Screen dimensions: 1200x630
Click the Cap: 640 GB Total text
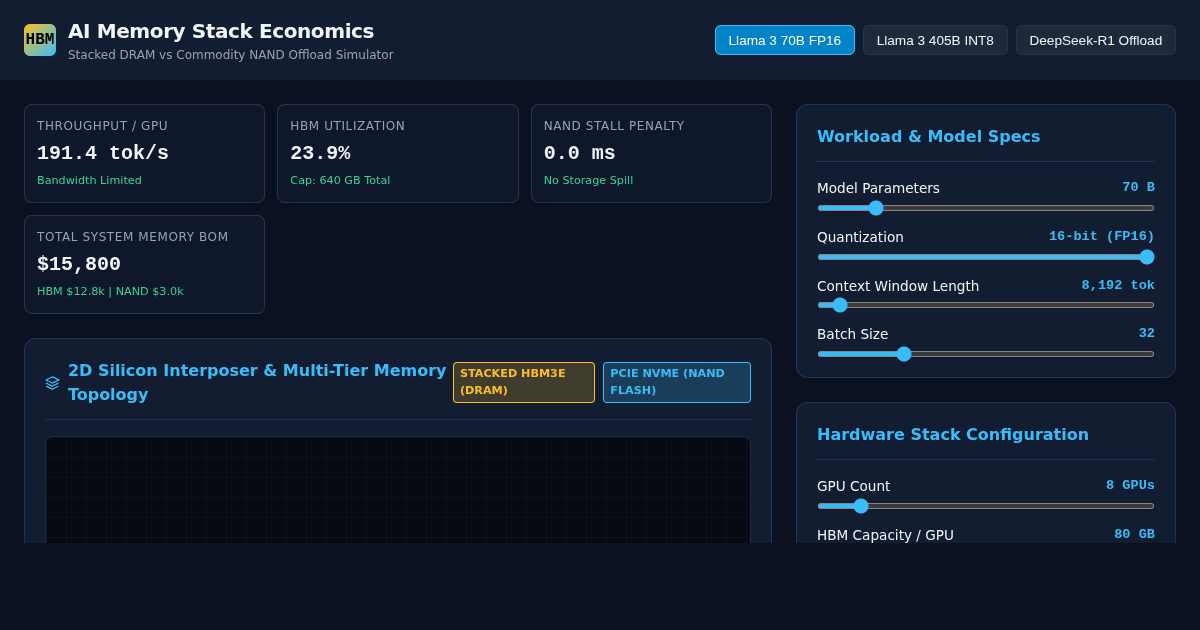(x=340, y=181)
